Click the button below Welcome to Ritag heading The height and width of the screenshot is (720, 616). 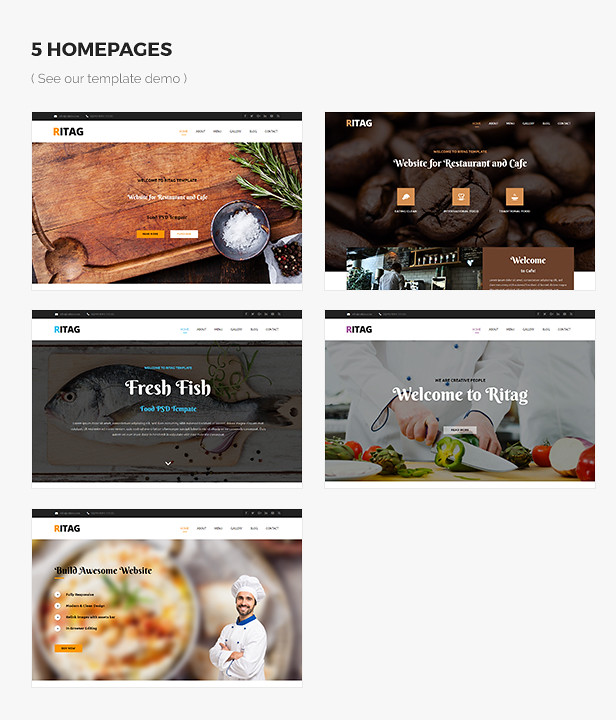(x=460, y=430)
